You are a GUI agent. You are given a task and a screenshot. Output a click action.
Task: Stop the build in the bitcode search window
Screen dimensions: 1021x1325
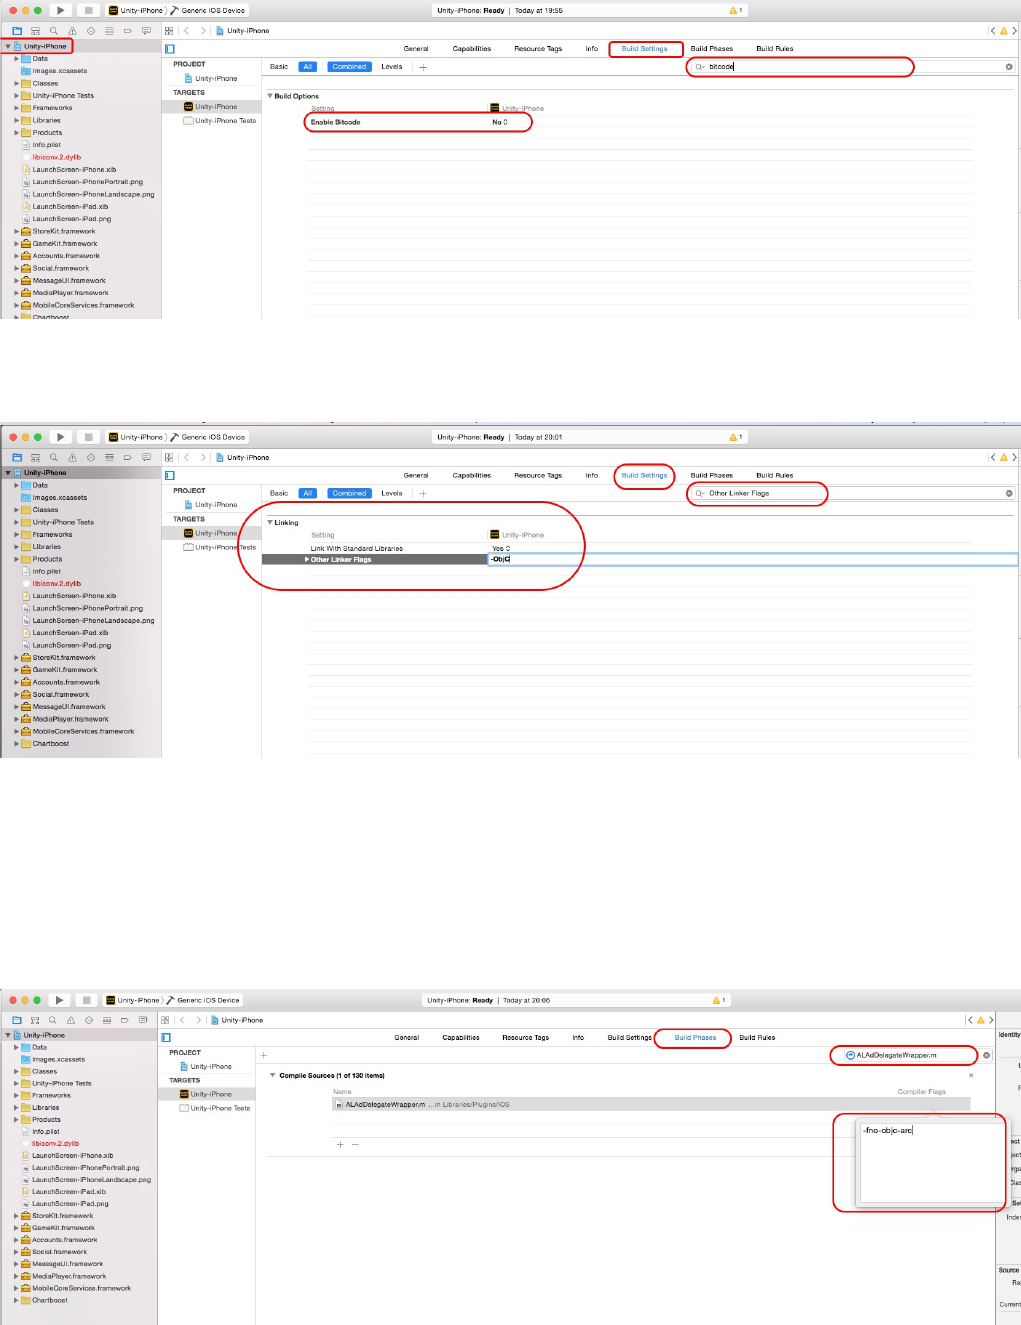88,10
